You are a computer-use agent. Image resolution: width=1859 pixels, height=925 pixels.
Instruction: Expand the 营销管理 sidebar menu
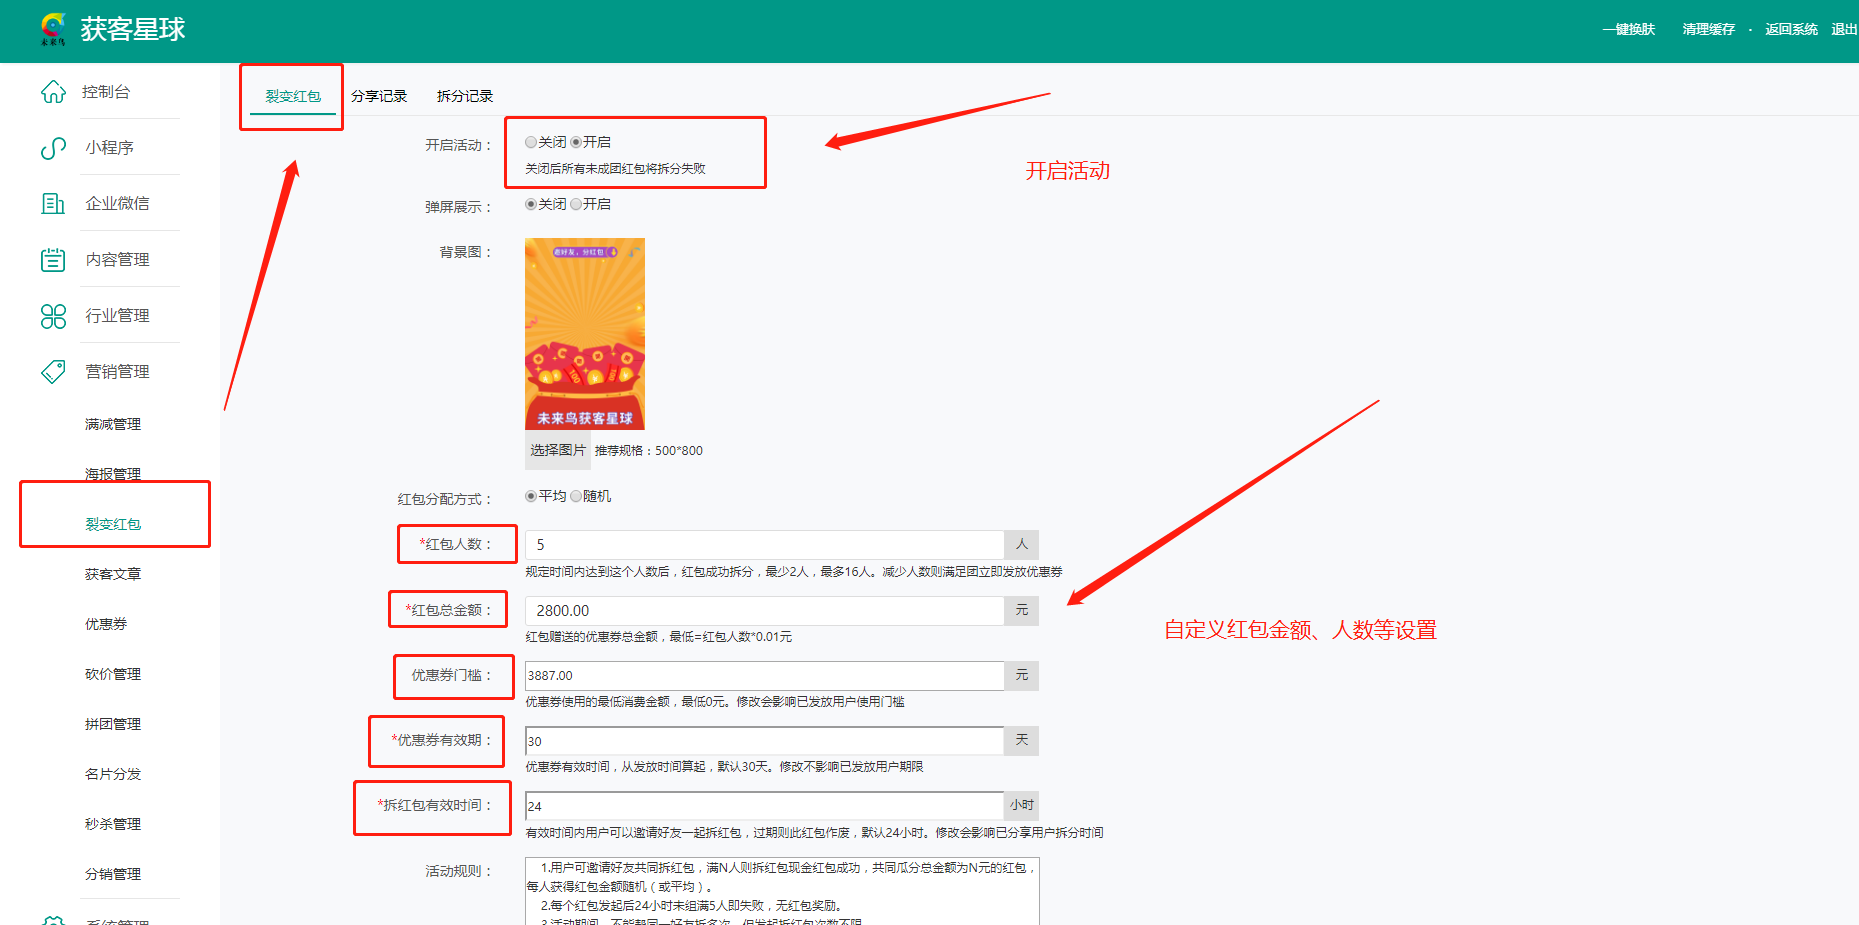pos(117,372)
